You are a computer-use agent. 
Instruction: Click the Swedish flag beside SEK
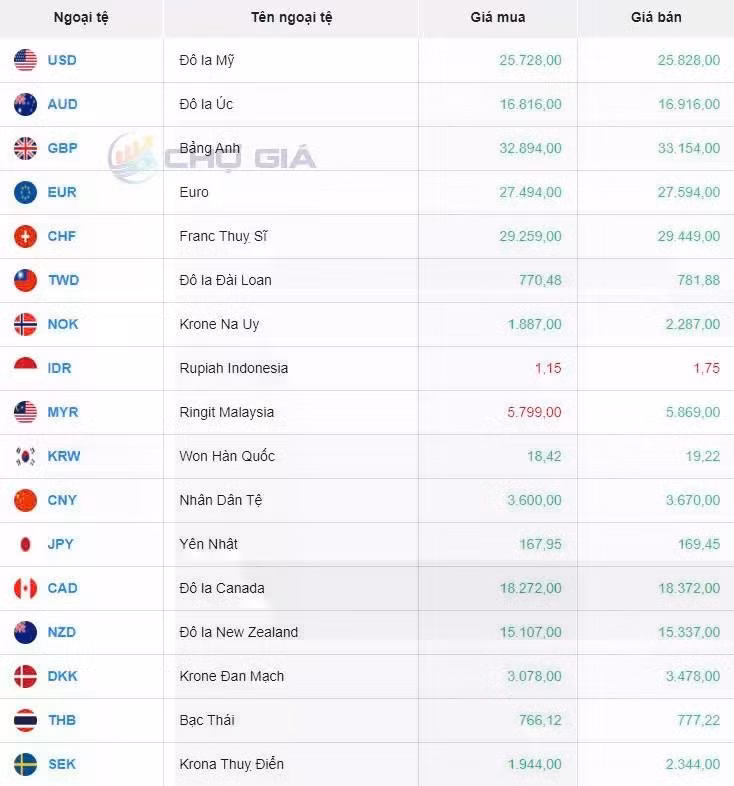pos(26,764)
